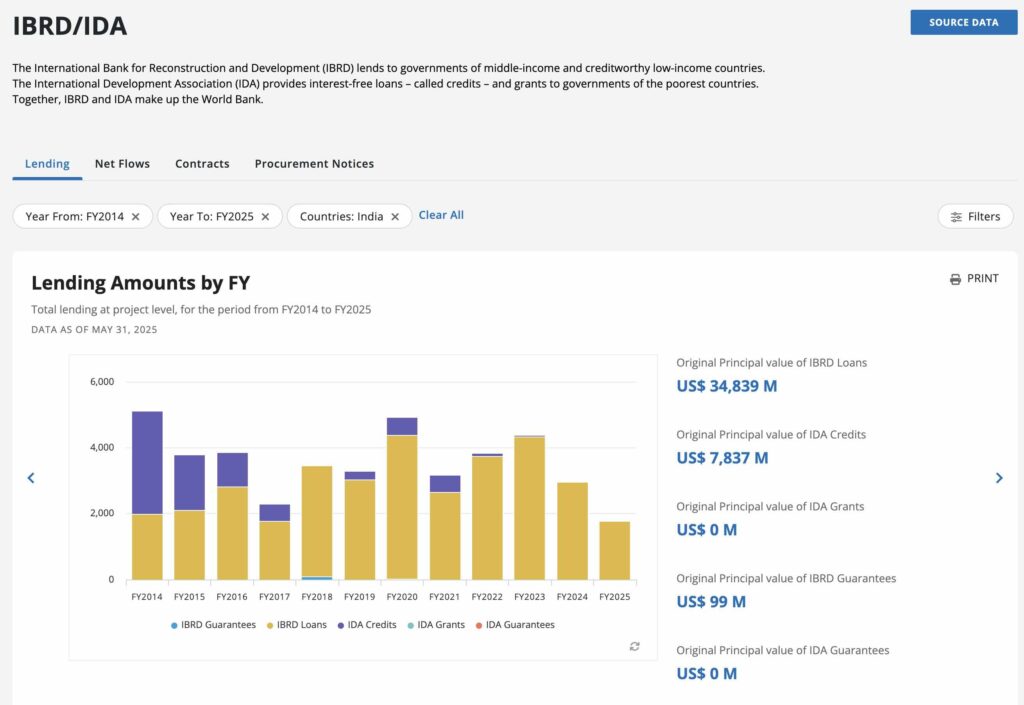
Task: Toggle IBRD Guarantees series in the legend
Action: click(x=214, y=625)
